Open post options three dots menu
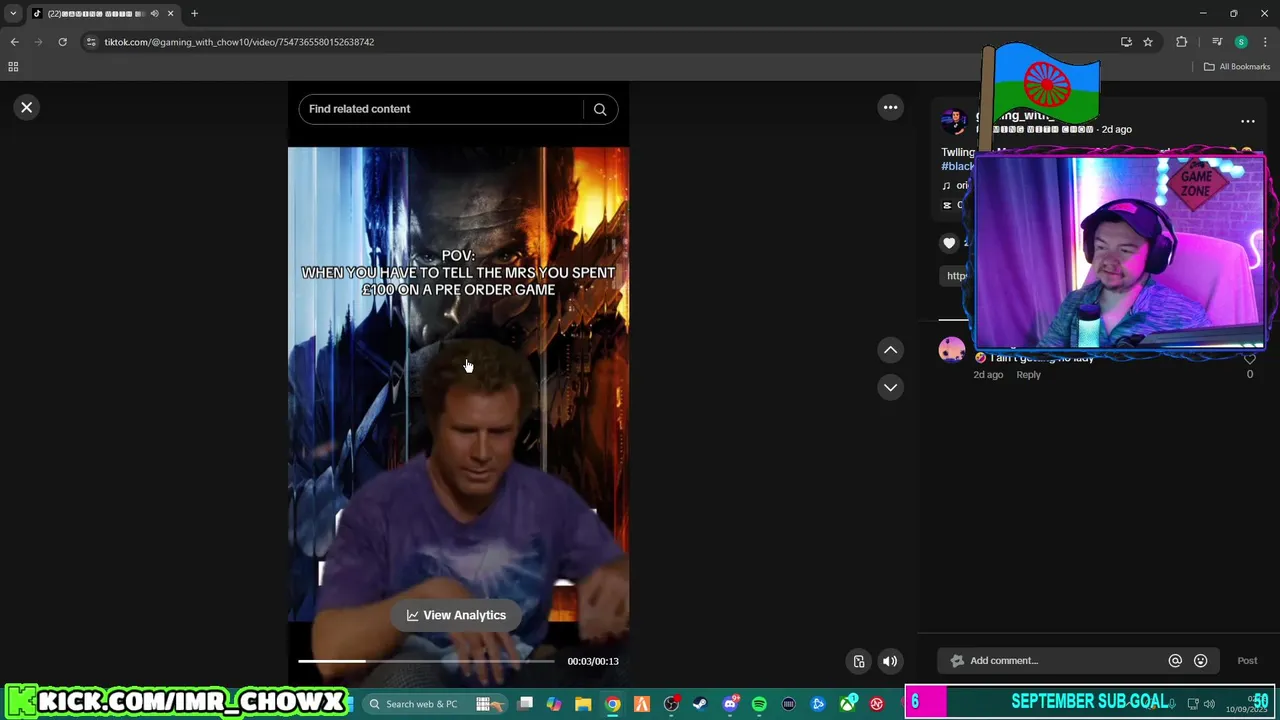This screenshot has height=720, width=1280. coord(1248,121)
